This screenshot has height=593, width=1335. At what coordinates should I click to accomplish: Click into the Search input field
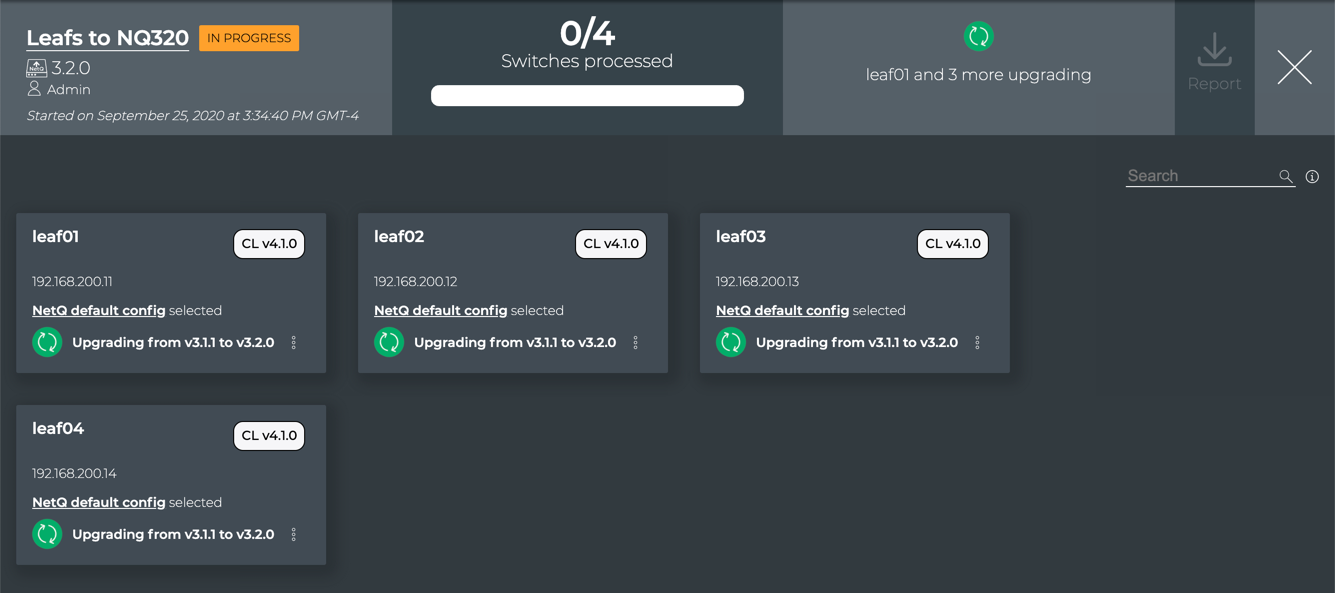[x=1200, y=176]
